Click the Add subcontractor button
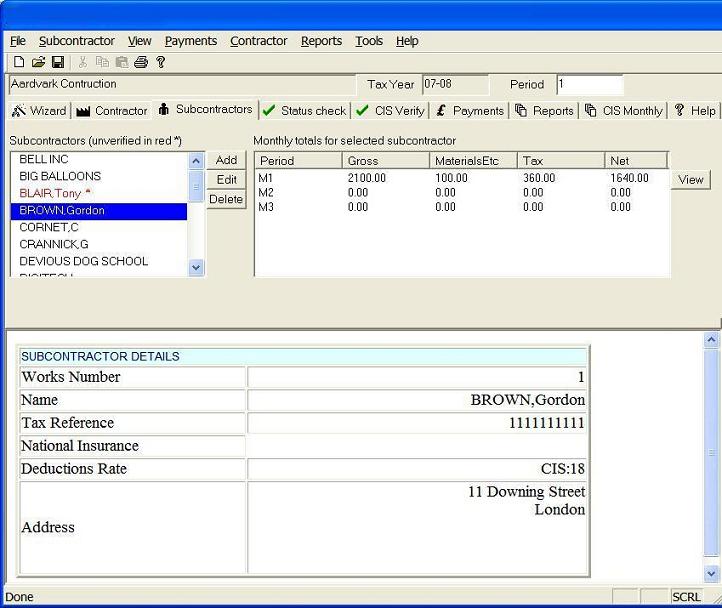 click(226, 160)
